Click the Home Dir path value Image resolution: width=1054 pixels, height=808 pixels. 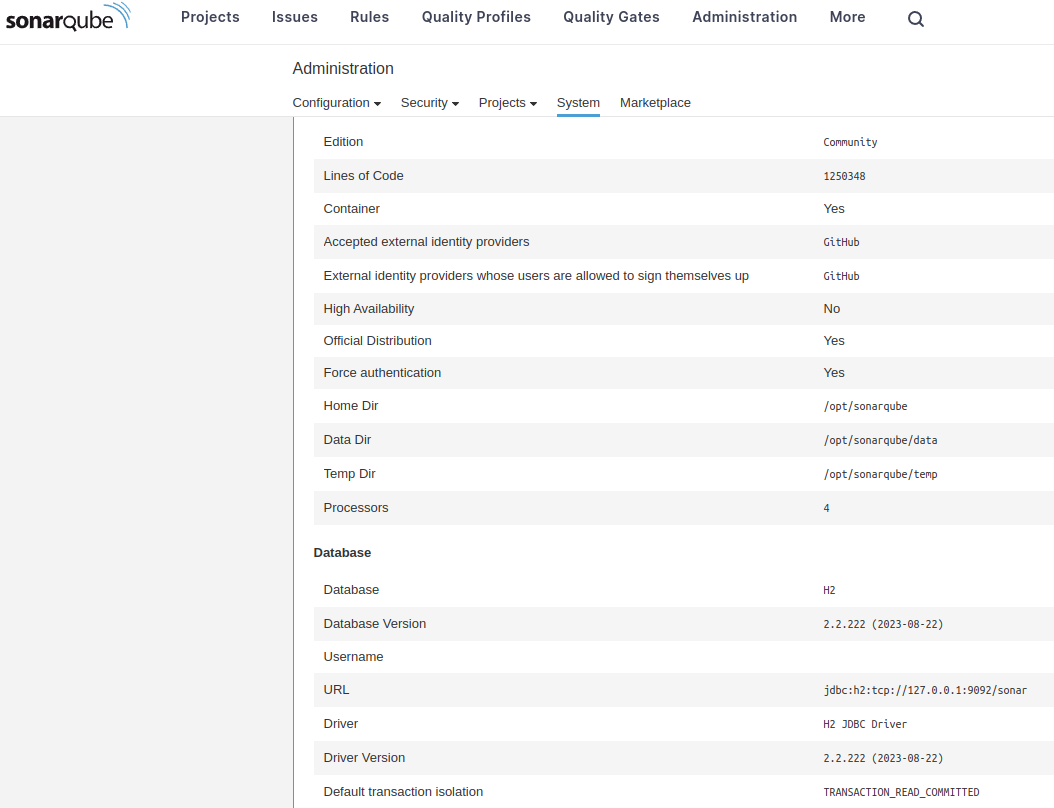[x=866, y=406]
